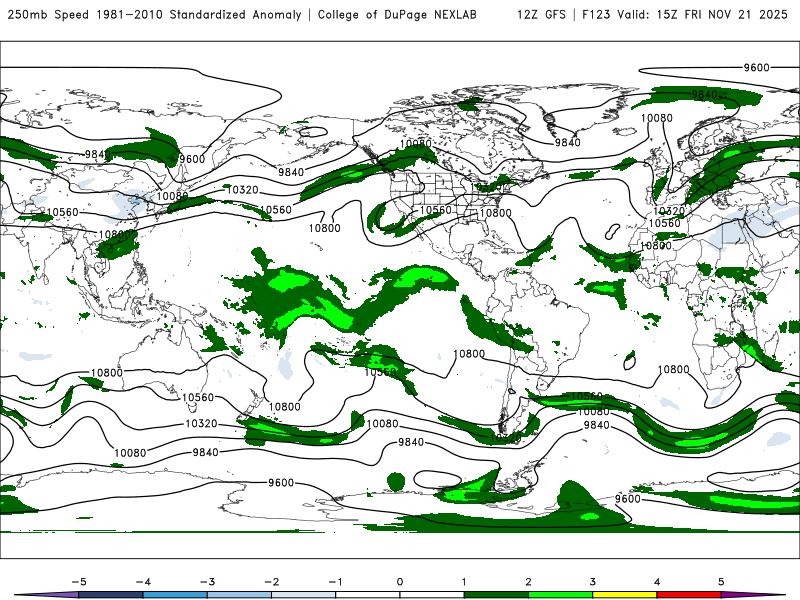Click the '9840' contour label over northern Russia
Viewport: 800px width, 600px height.
click(x=97, y=154)
